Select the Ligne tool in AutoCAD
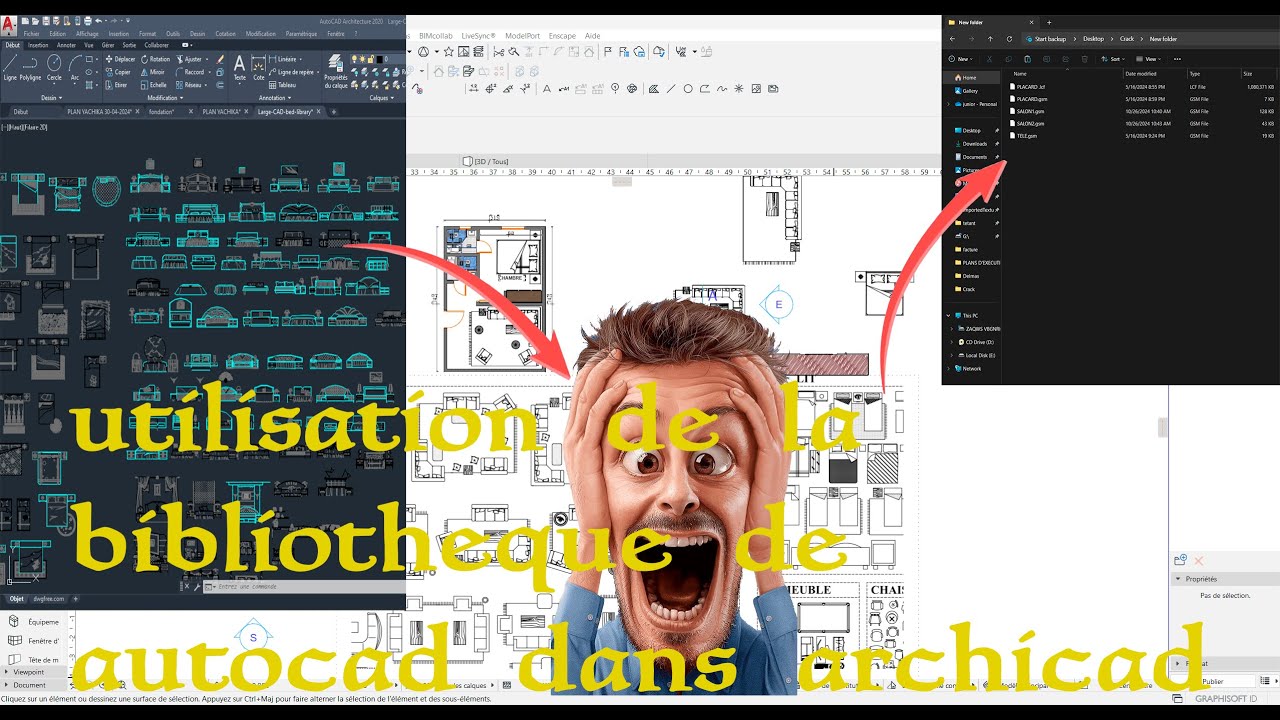 10,67
